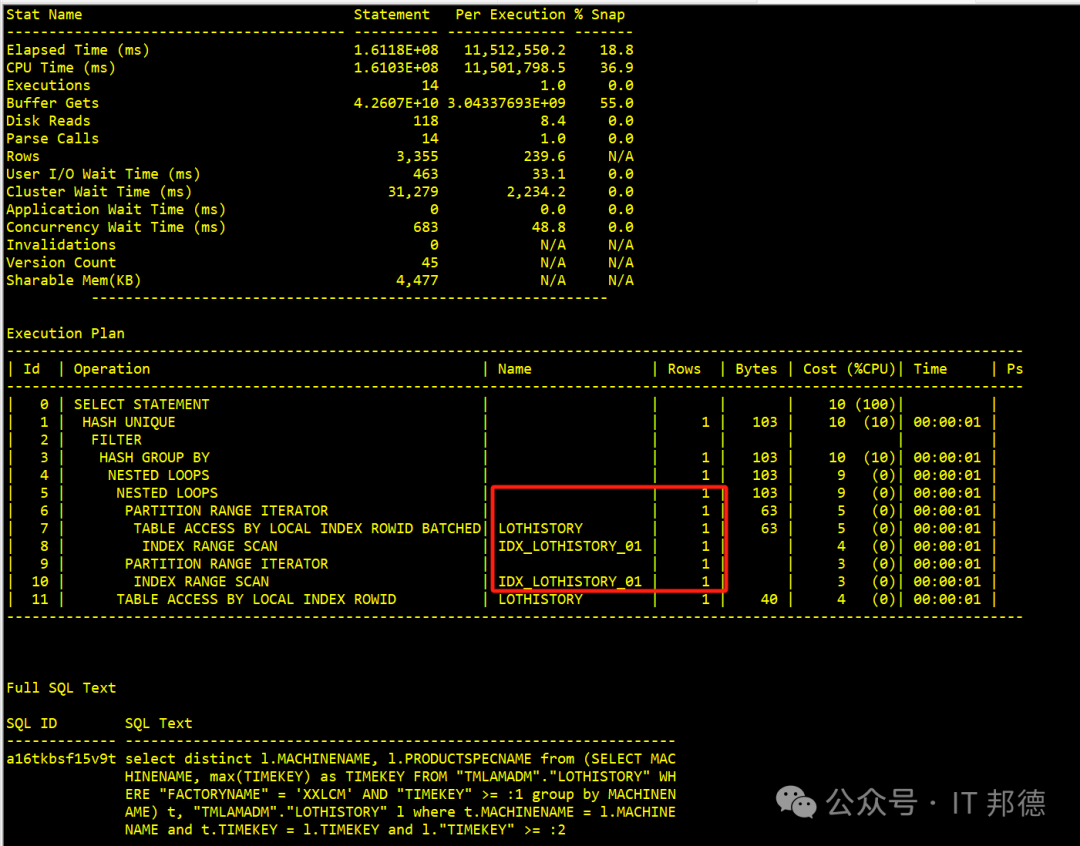Select the value "1.6118E+08"
Image resolution: width=1080 pixels, height=846 pixels.
click(x=396, y=50)
